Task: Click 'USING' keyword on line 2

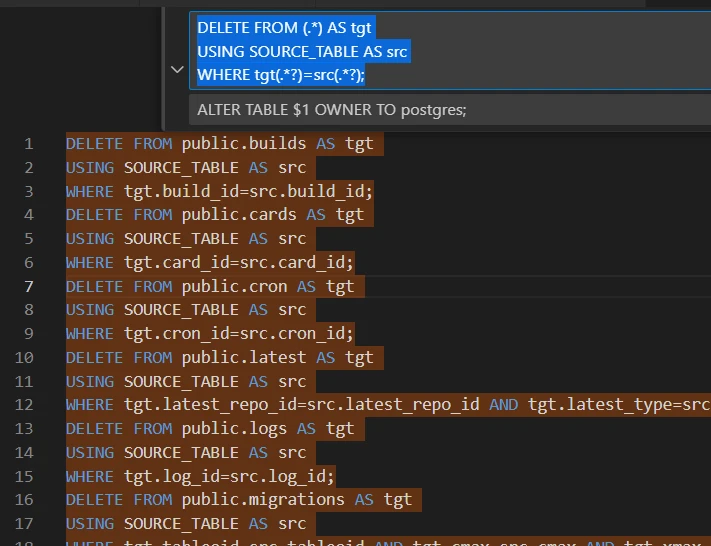Action: click(x=90, y=168)
